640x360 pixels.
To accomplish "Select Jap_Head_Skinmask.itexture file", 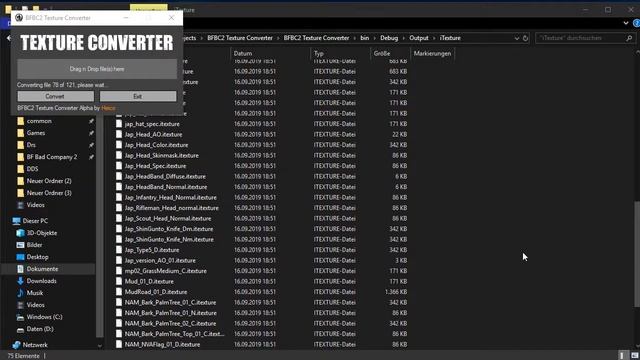I will pos(162,156).
